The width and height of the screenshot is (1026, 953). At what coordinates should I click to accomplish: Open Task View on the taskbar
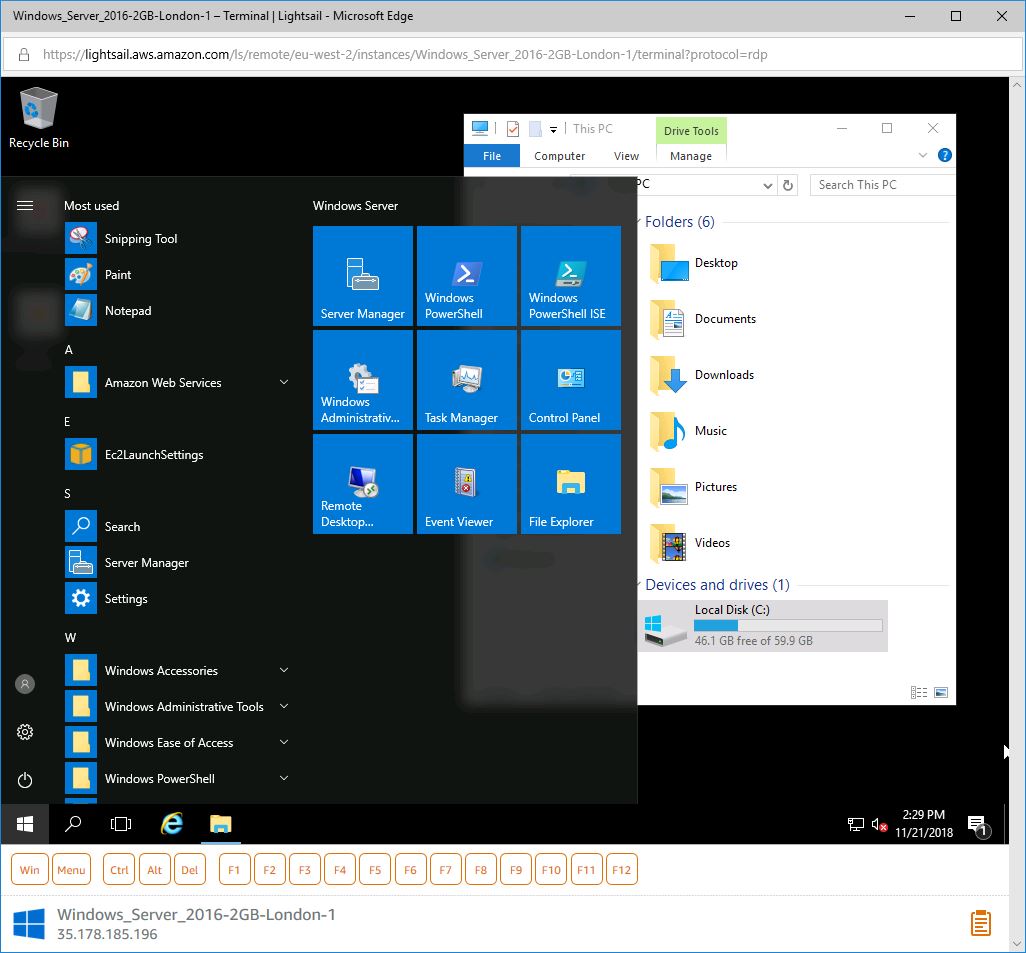click(x=121, y=824)
